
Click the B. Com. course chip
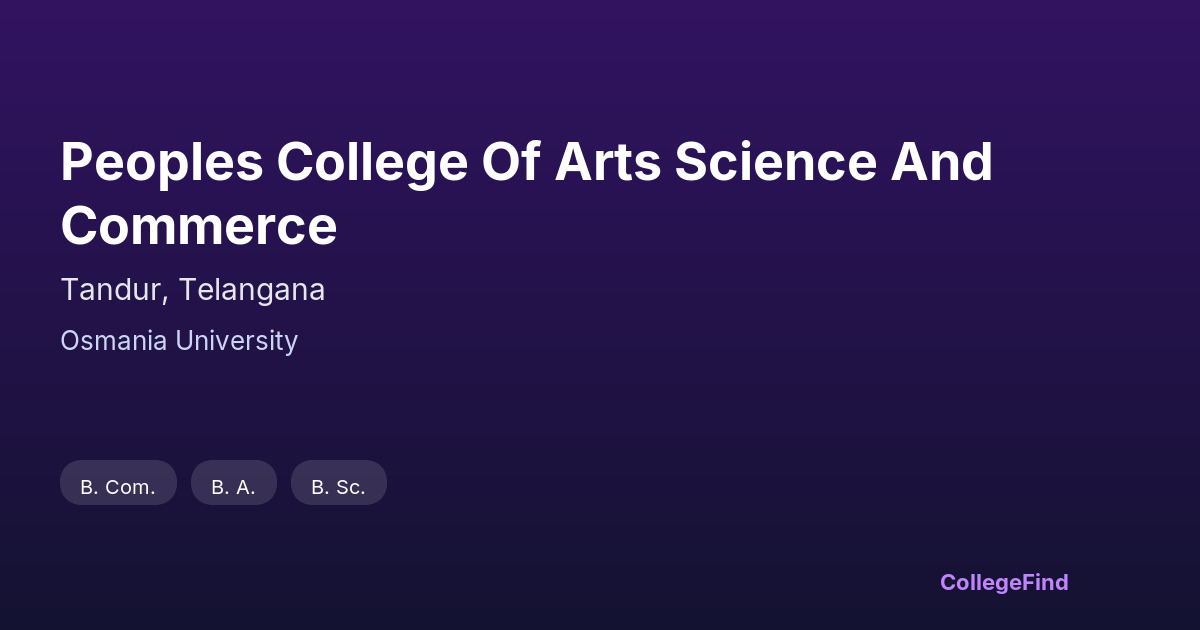(118, 484)
